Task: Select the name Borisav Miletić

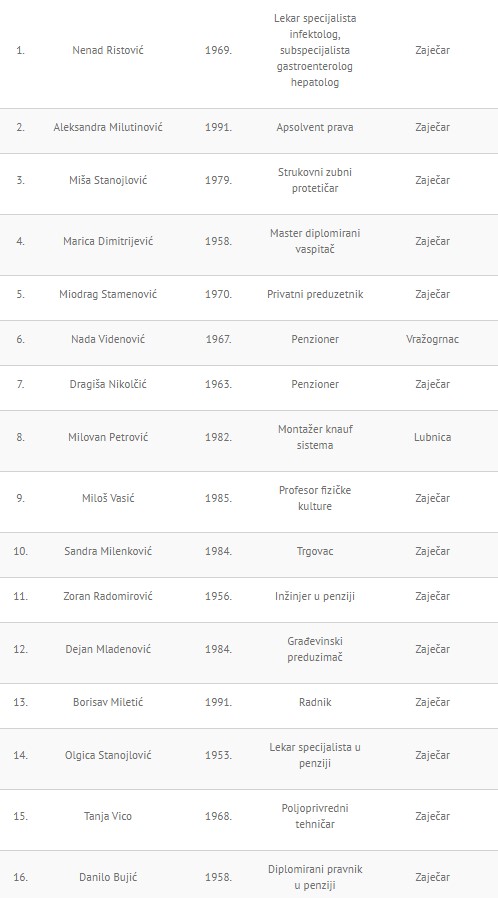Action: coord(108,702)
